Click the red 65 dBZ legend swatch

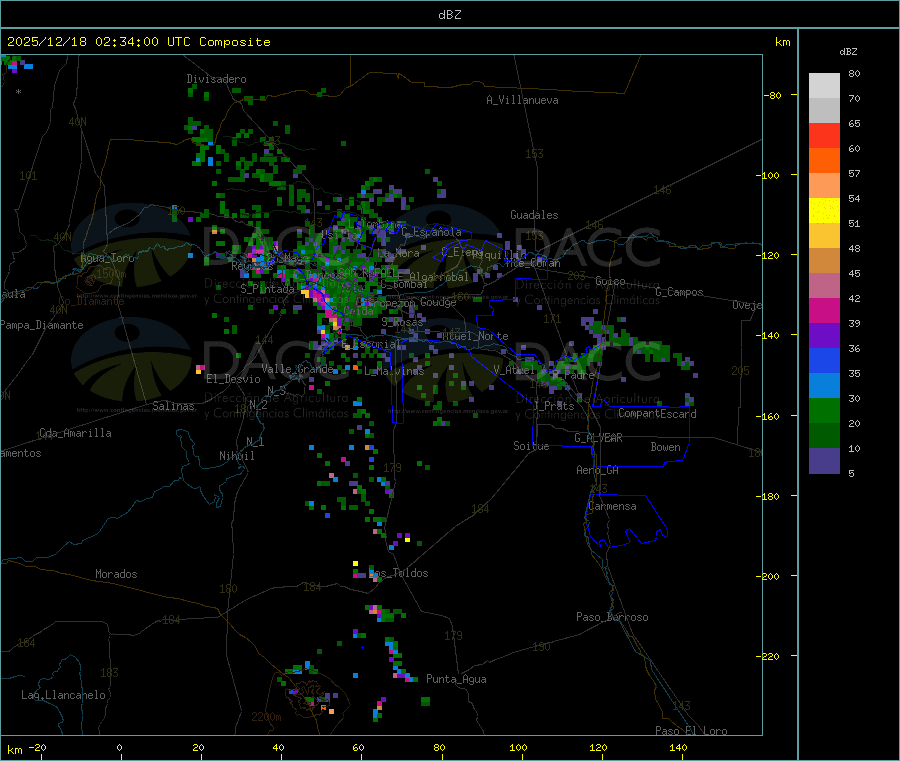click(x=824, y=136)
